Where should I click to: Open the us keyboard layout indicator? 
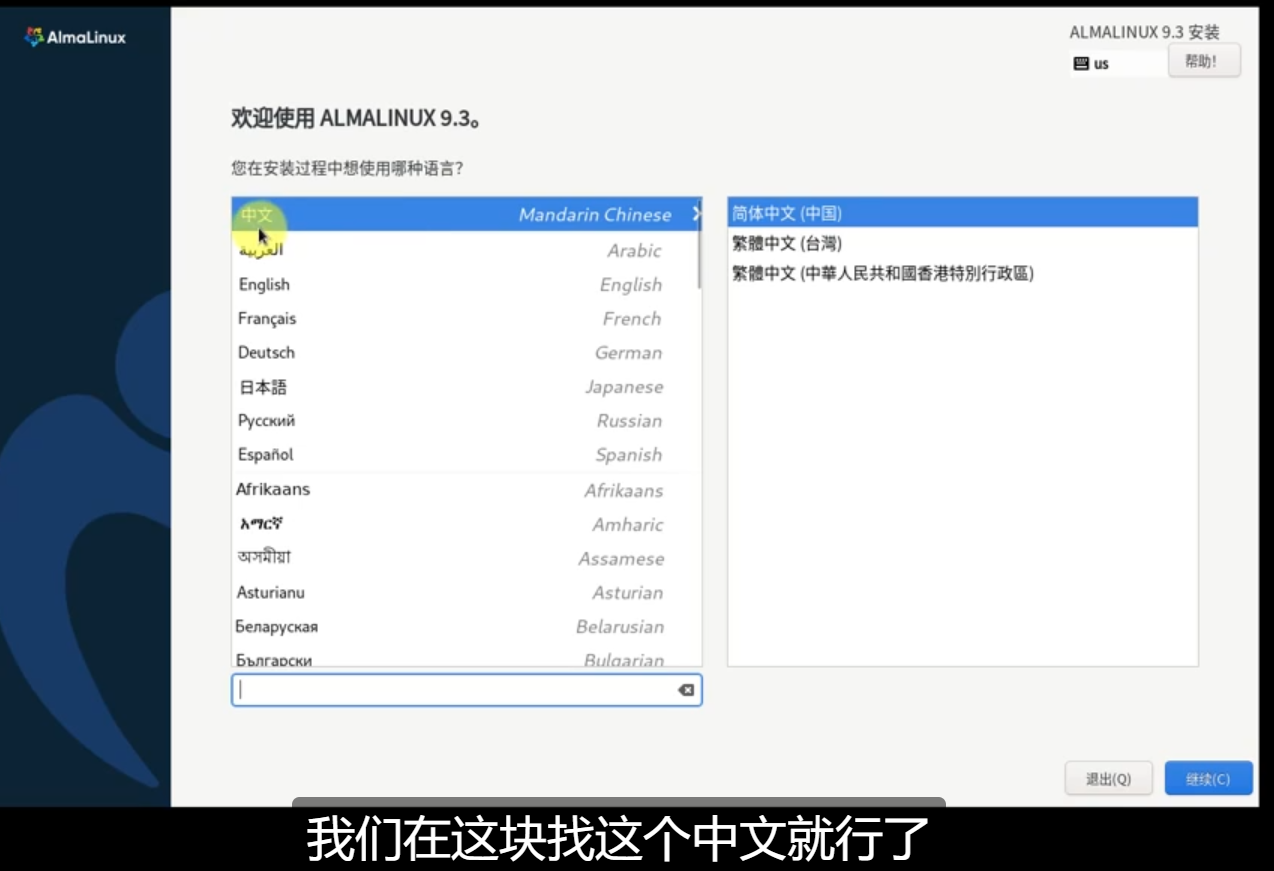(1117, 63)
